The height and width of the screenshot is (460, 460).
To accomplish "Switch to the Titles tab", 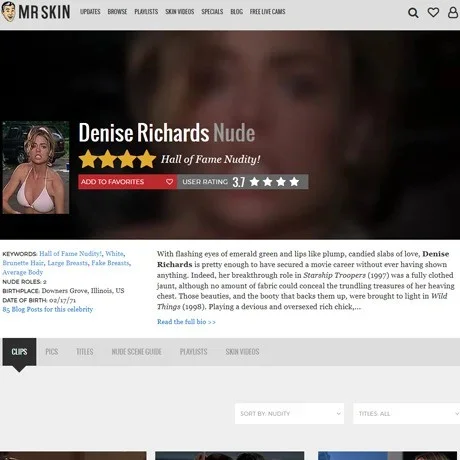I will pyautogui.click(x=85, y=352).
